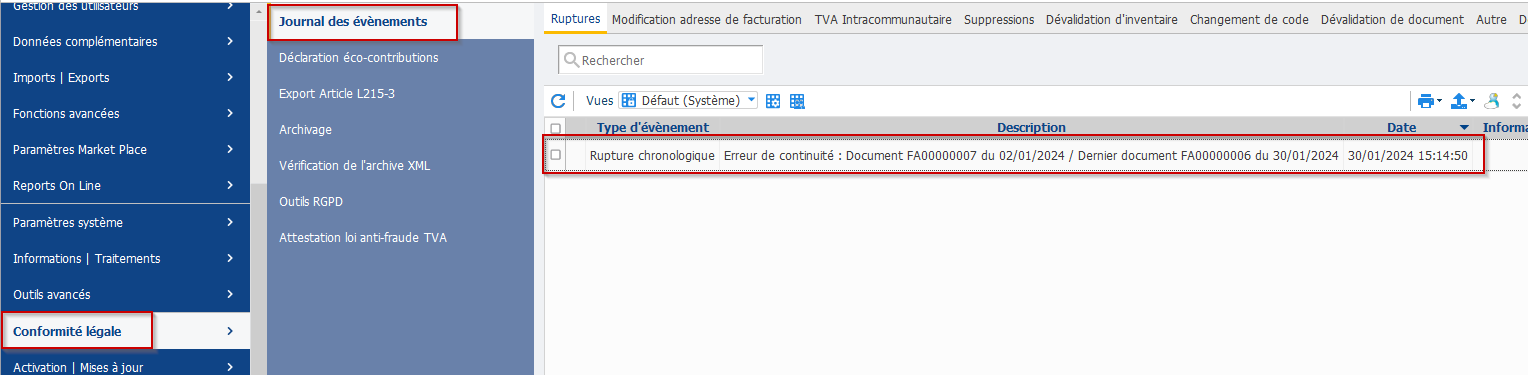
Task: Open Attestation loi anti-fraude TVA
Action: (x=362, y=237)
